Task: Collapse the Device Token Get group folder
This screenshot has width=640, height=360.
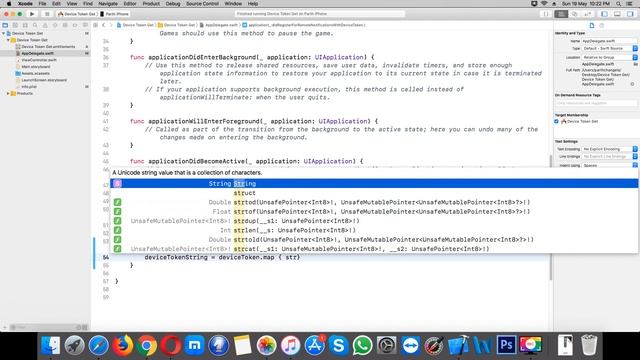Action: [x=8, y=40]
